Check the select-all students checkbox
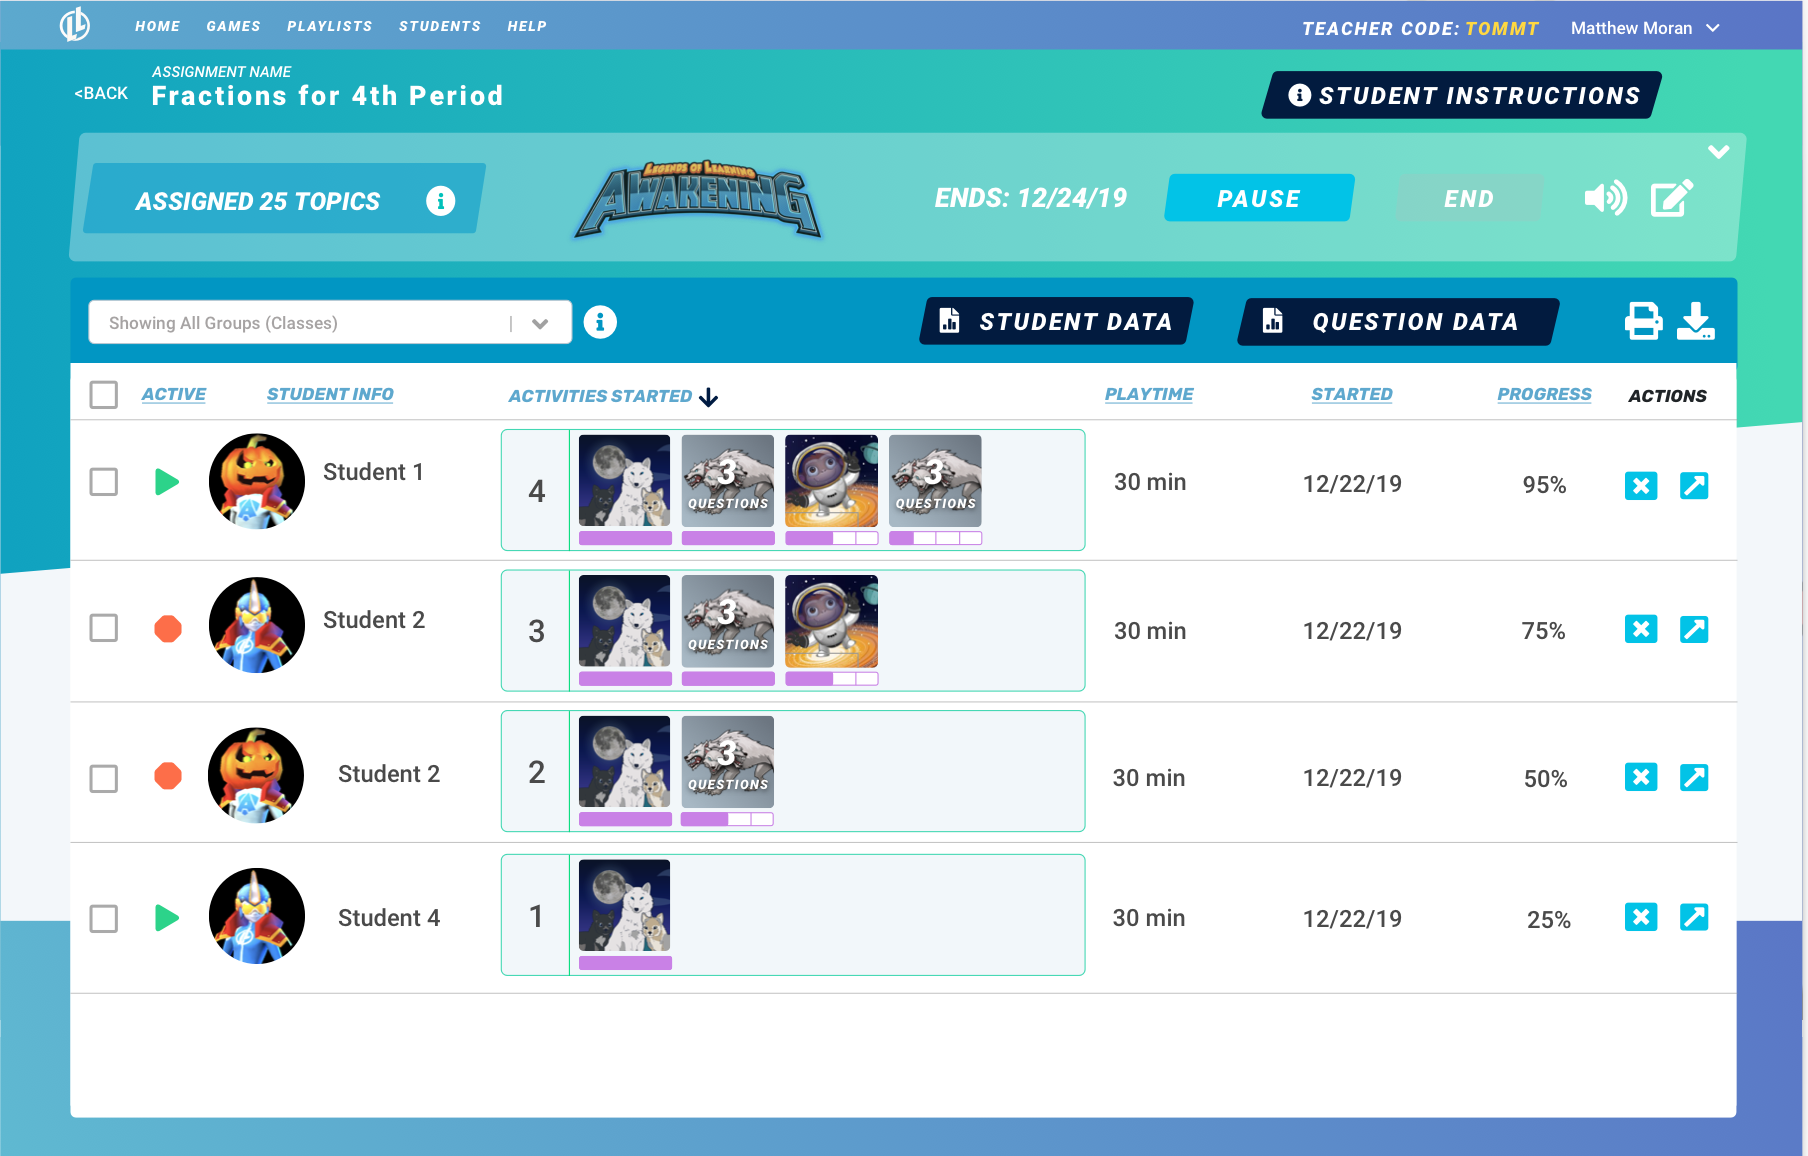Image resolution: width=1808 pixels, height=1156 pixels. point(103,395)
